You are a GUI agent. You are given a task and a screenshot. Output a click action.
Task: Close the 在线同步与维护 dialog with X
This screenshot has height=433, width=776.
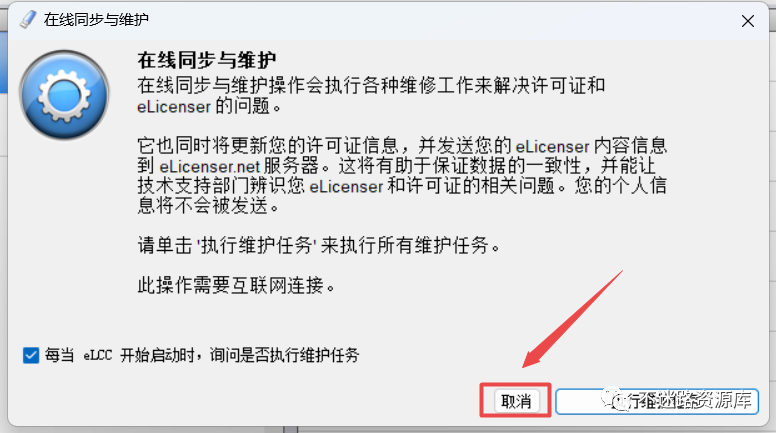(x=747, y=21)
